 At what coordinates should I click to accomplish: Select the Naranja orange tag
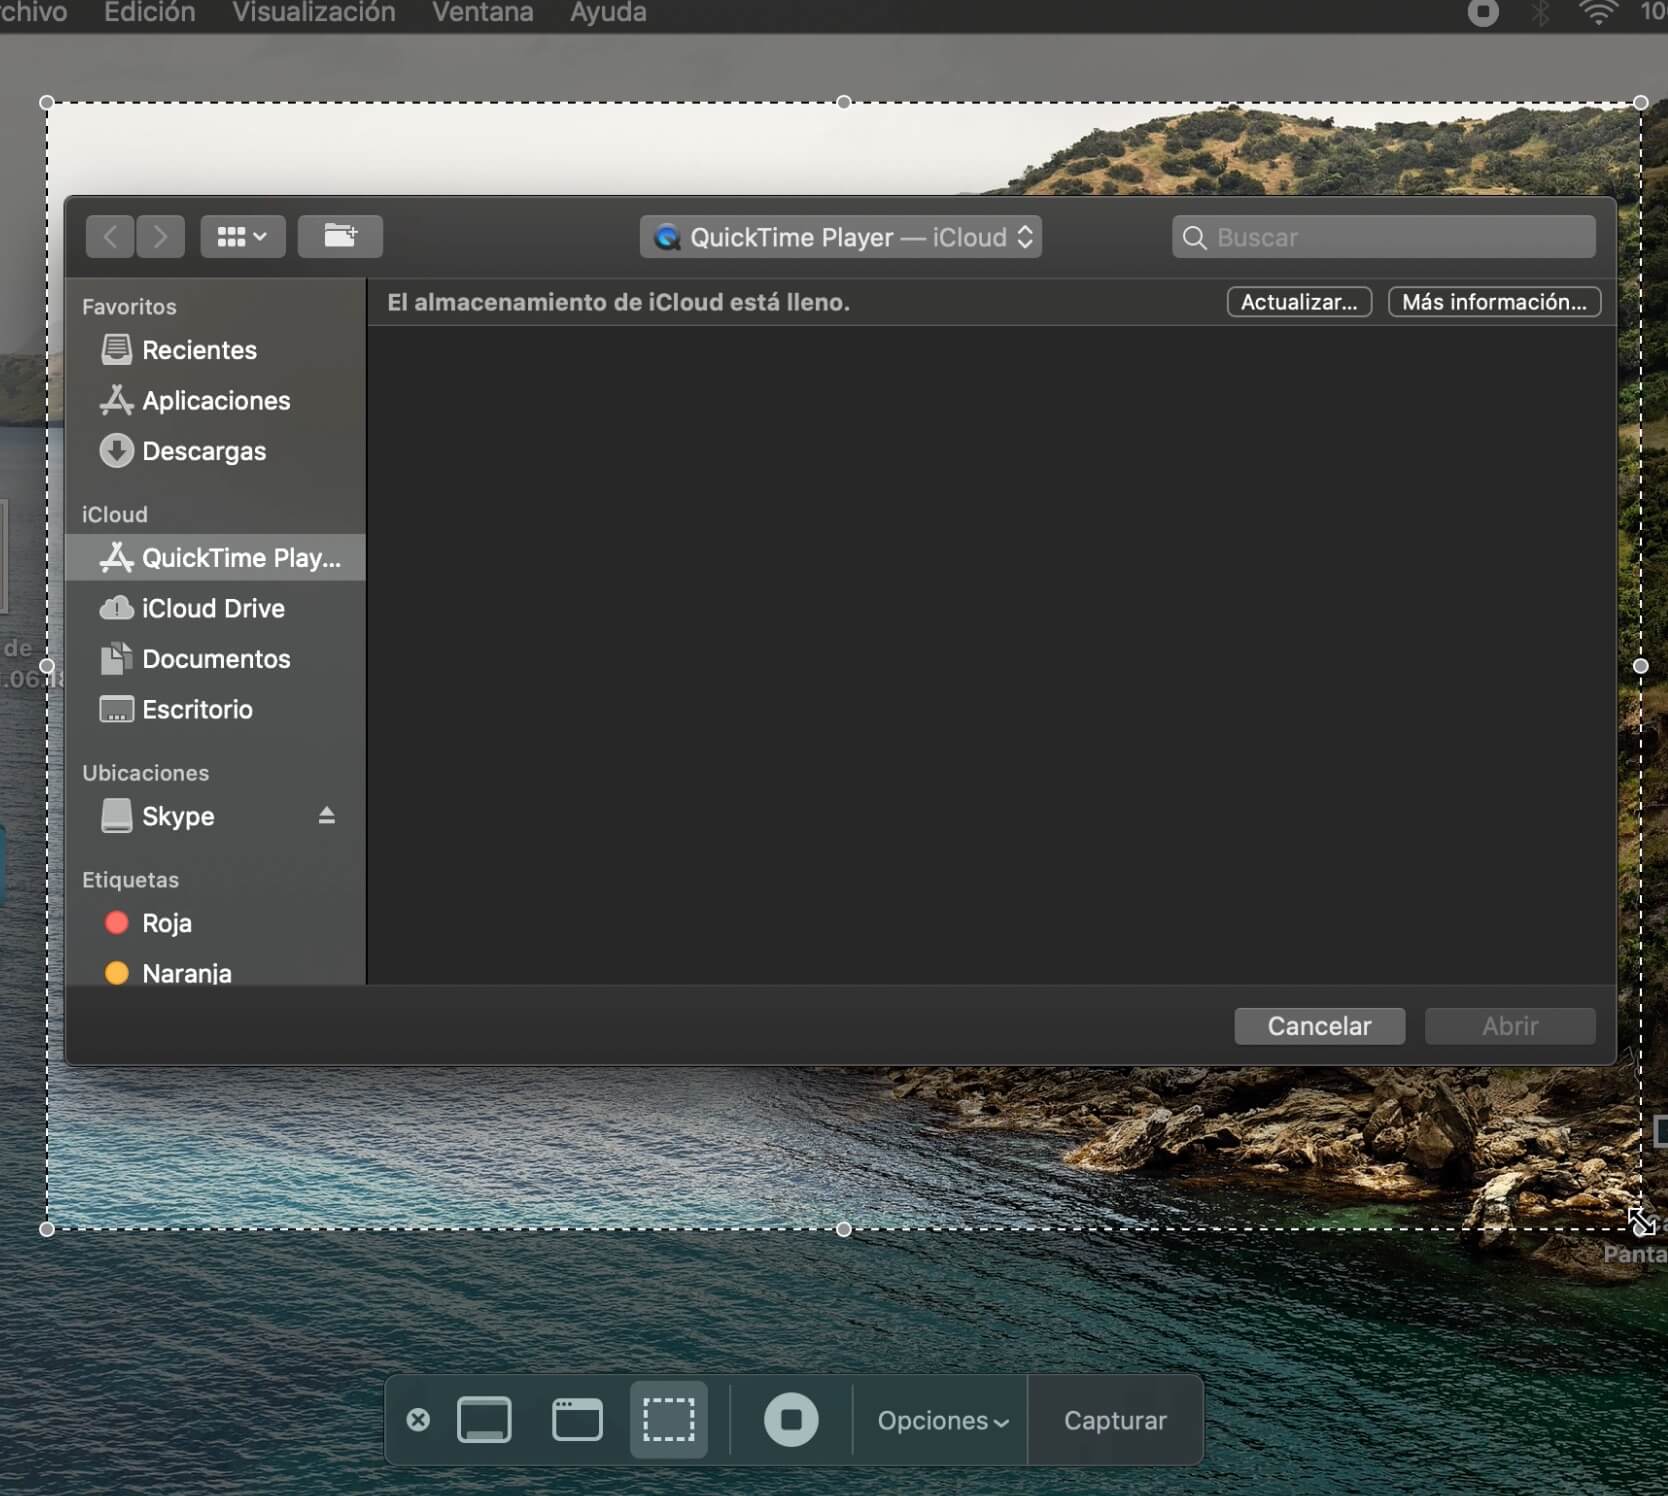pos(216,973)
